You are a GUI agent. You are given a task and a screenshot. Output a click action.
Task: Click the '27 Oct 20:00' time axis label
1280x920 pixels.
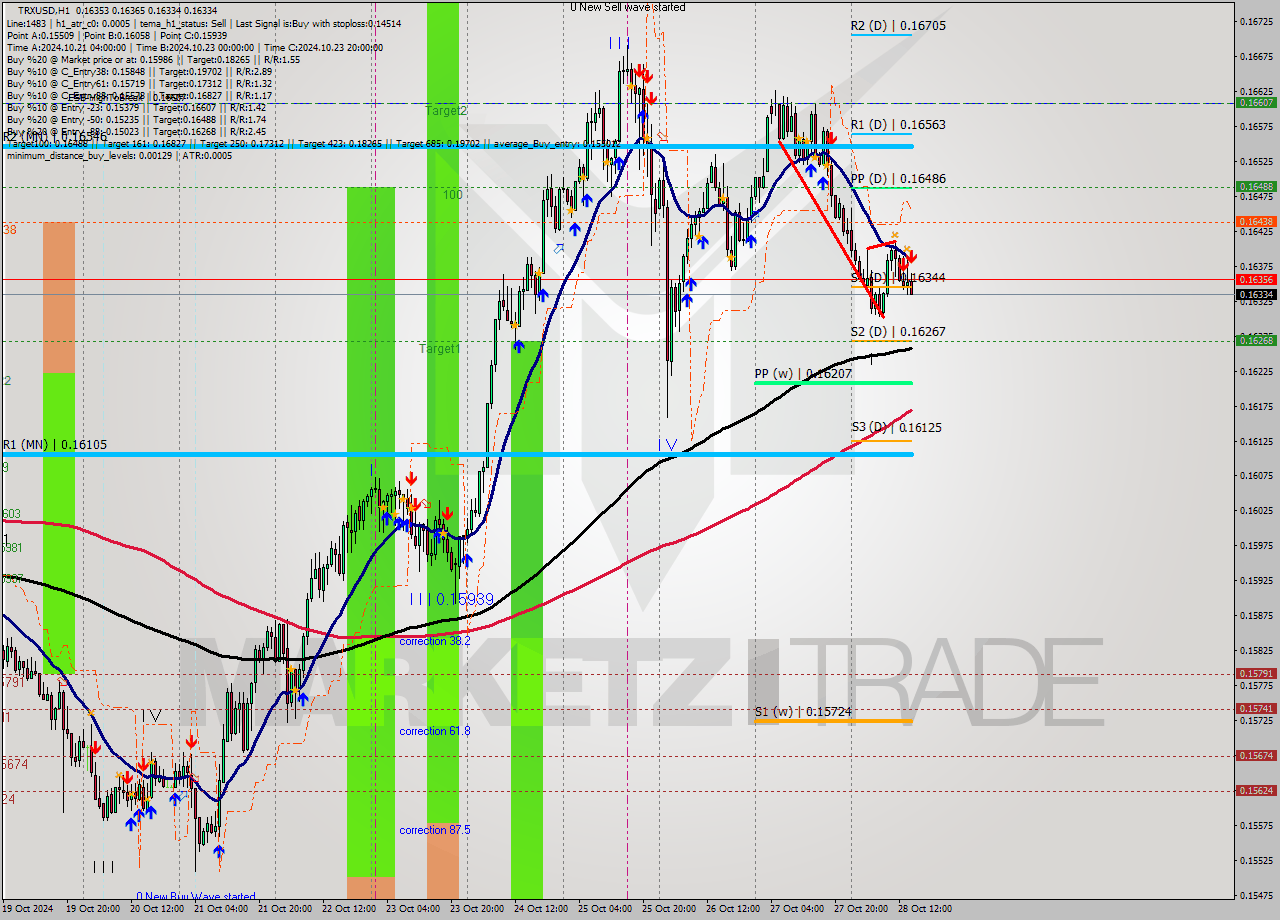(x=861, y=909)
